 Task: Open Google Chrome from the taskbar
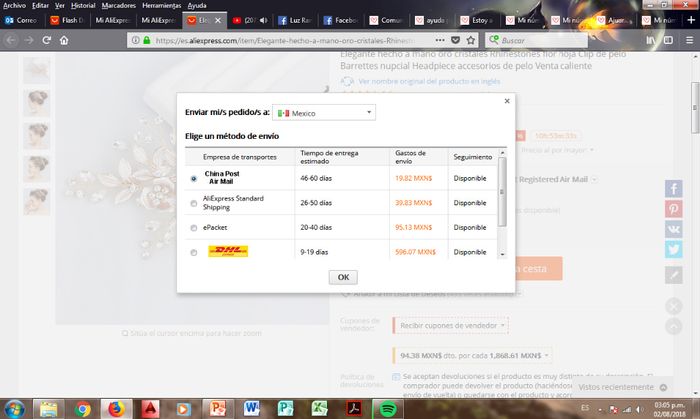tap(83, 408)
